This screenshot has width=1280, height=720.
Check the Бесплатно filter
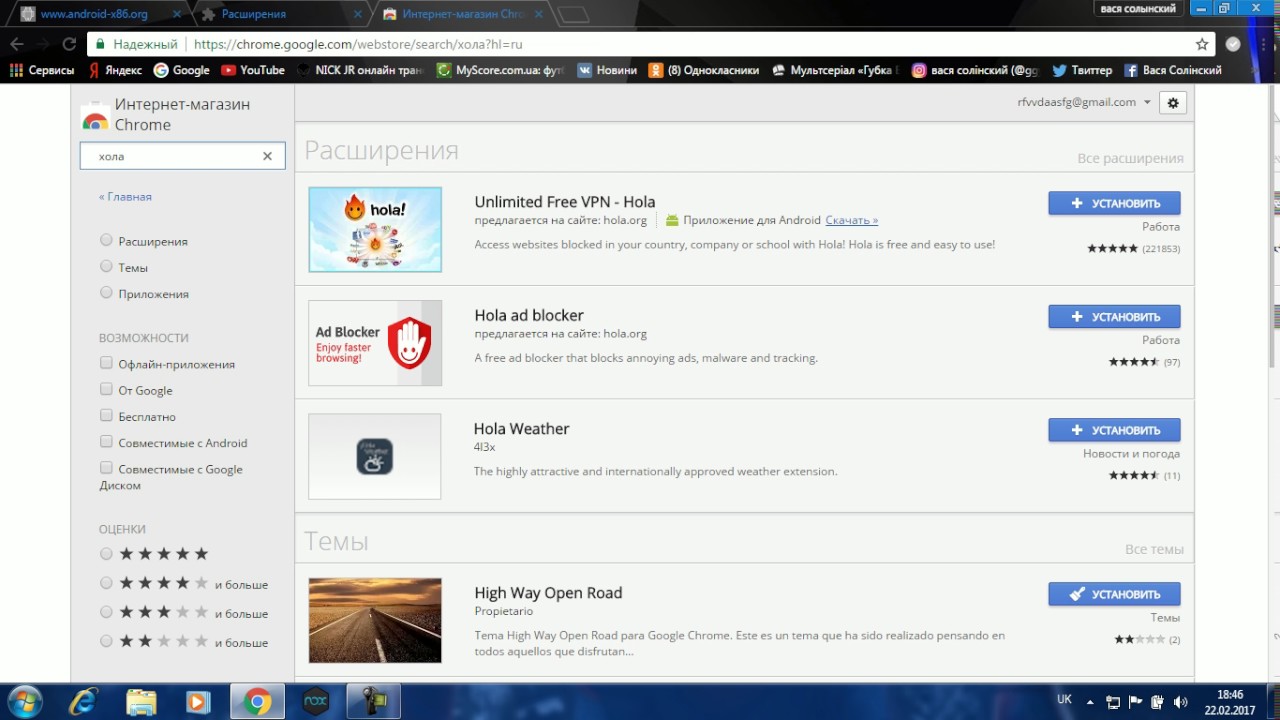click(106, 415)
